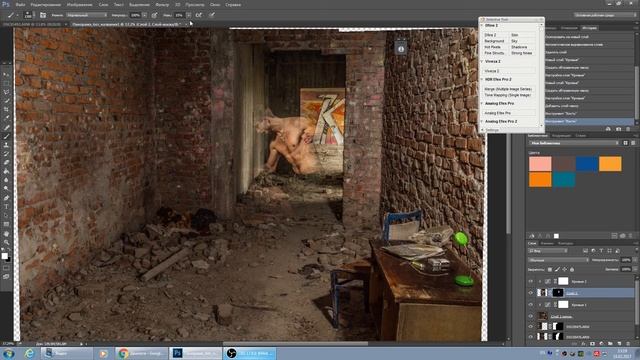Click the Sky button in Selective Tool
This screenshot has height=360, width=640.
coord(522,41)
